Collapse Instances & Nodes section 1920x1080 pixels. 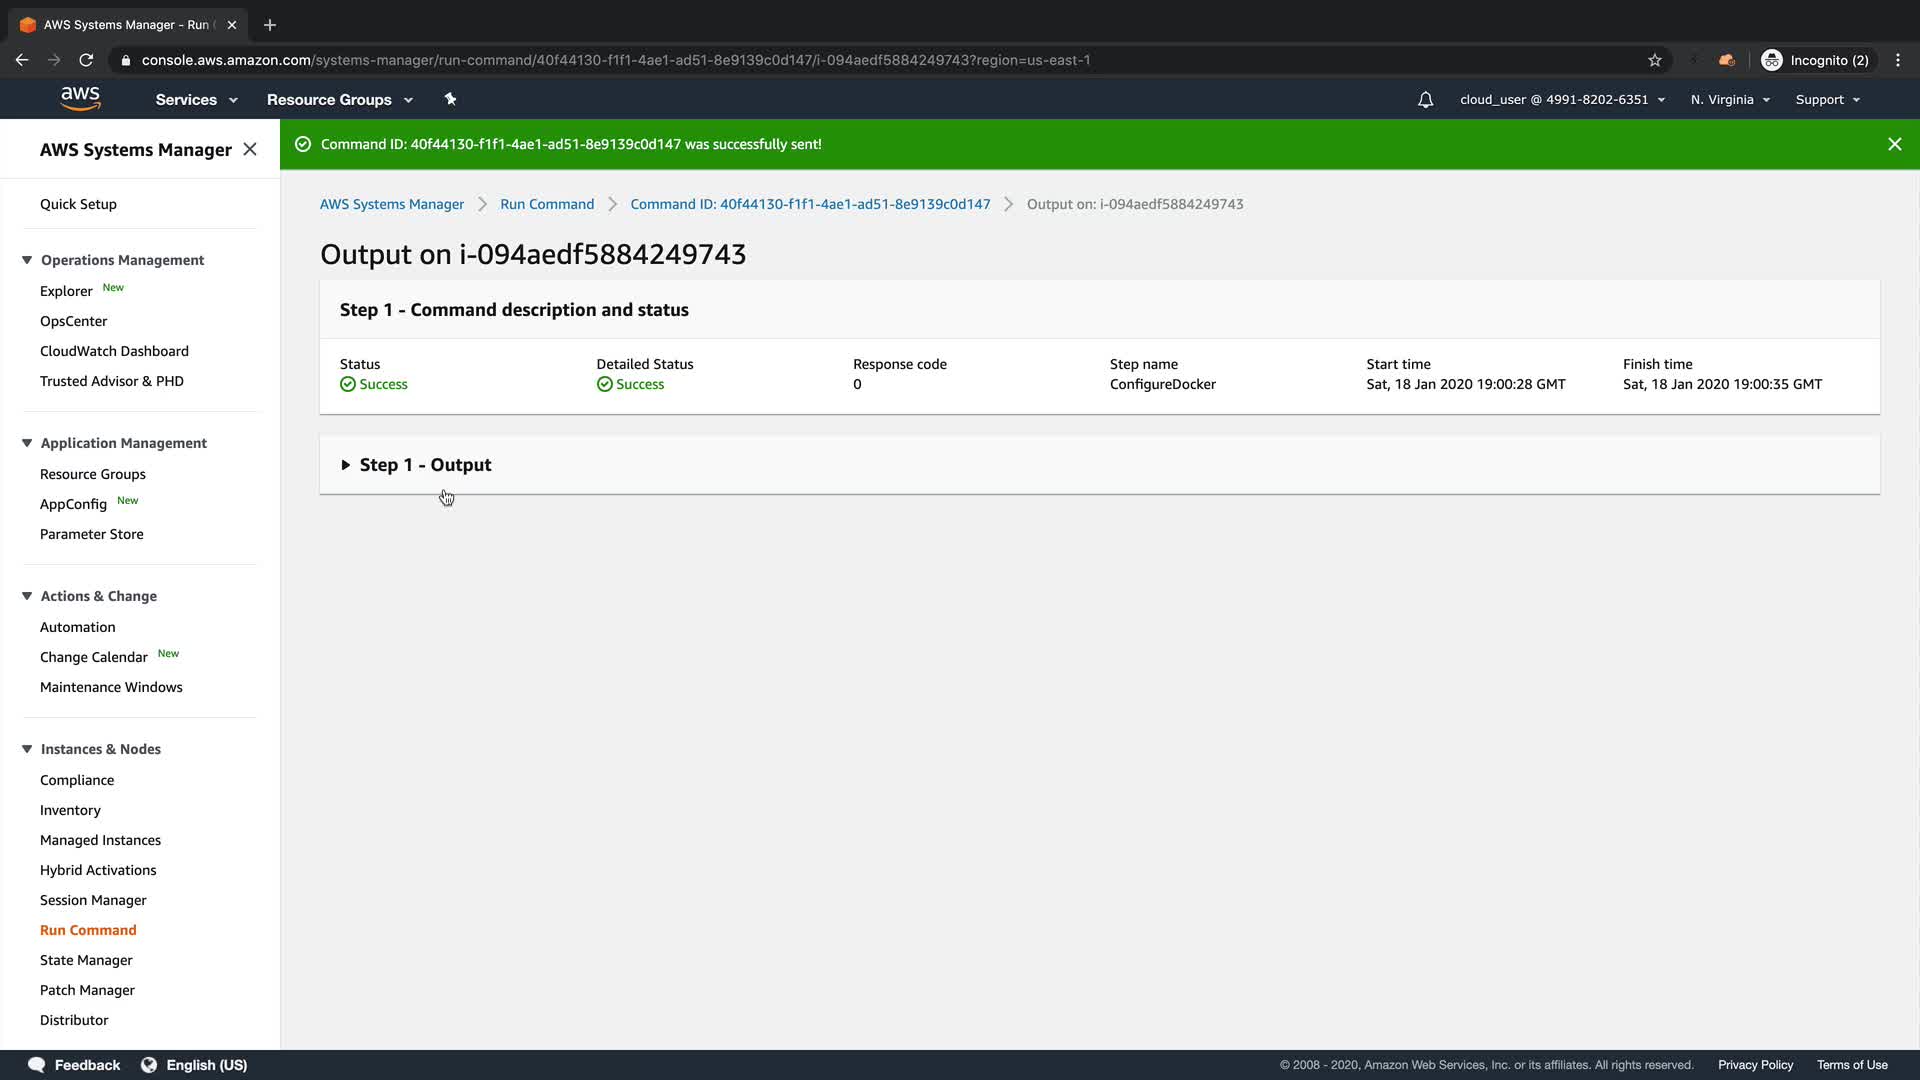coord(27,749)
